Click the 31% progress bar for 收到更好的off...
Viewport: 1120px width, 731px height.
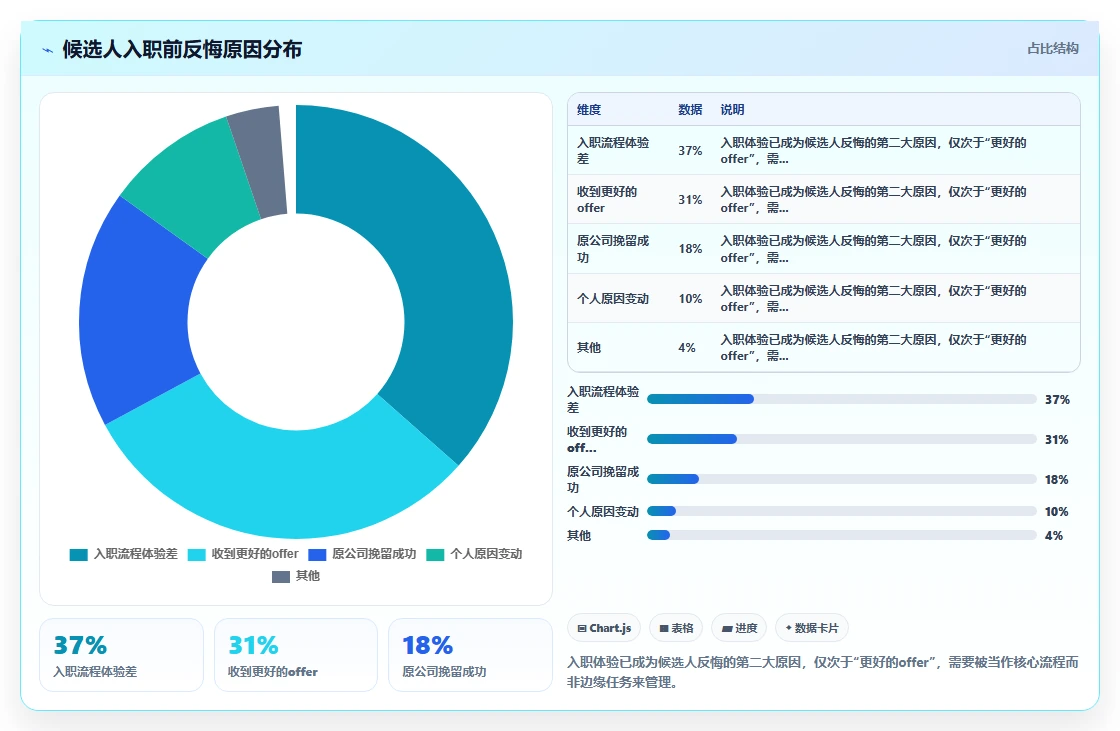point(841,439)
